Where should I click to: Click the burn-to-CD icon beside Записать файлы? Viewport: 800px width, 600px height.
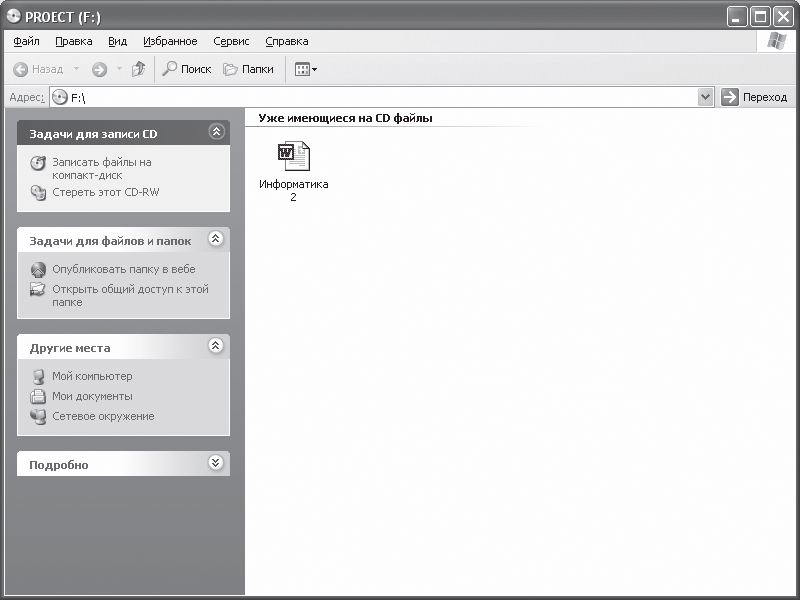(38, 163)
